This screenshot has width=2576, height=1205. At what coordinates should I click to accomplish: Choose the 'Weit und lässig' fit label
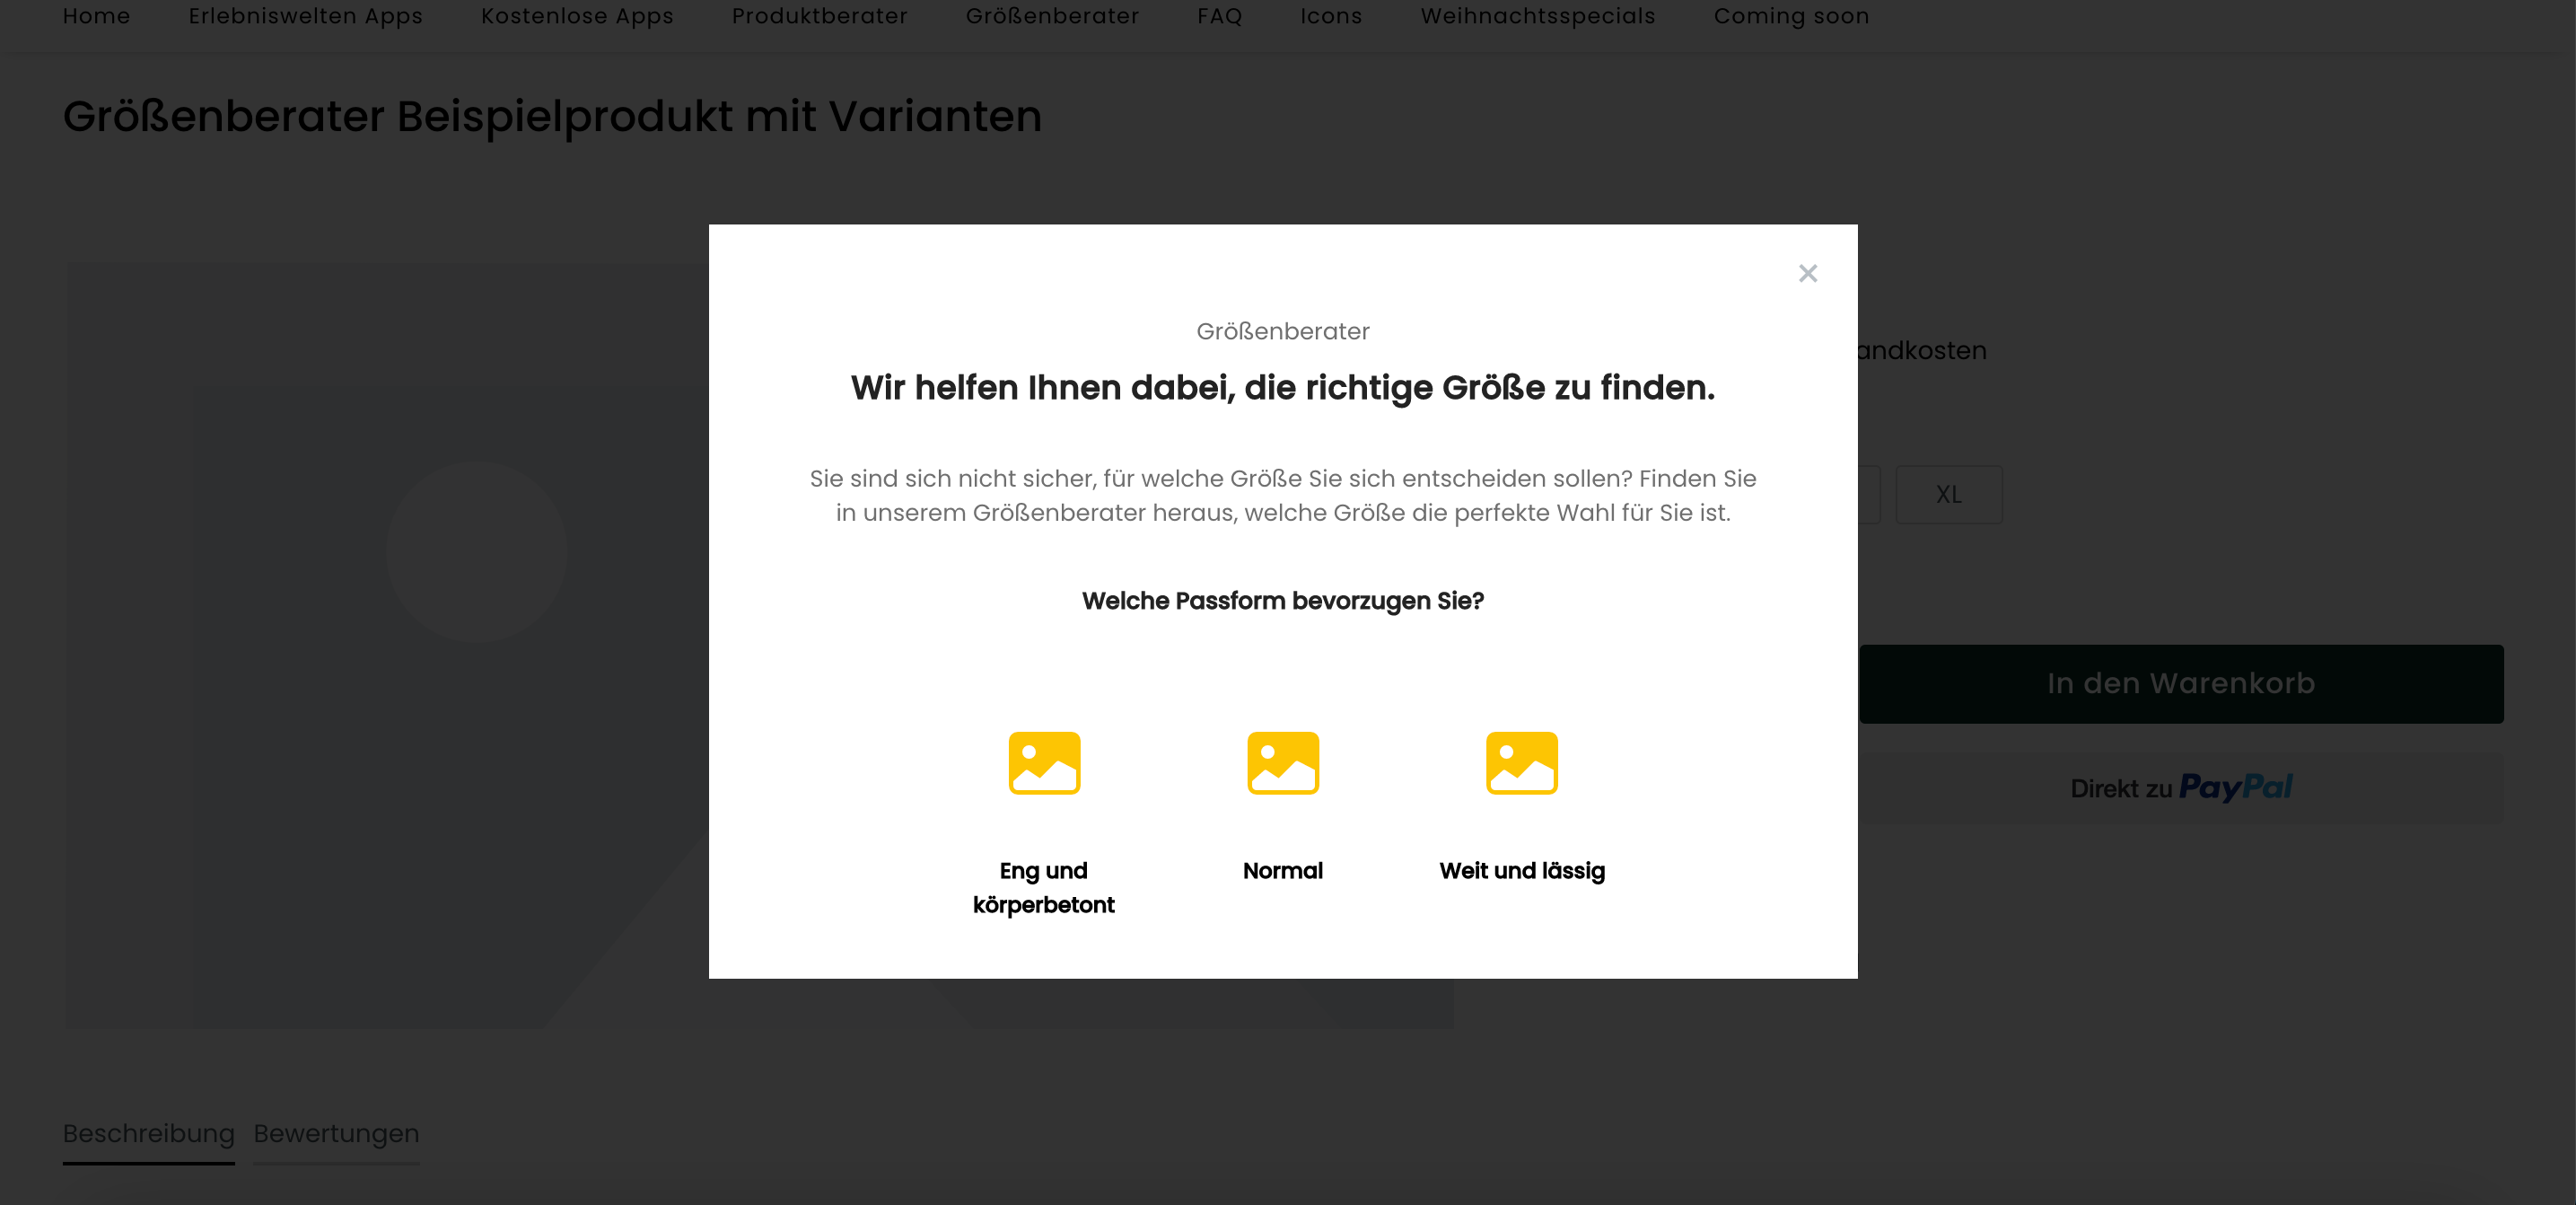coord(1522,871)
